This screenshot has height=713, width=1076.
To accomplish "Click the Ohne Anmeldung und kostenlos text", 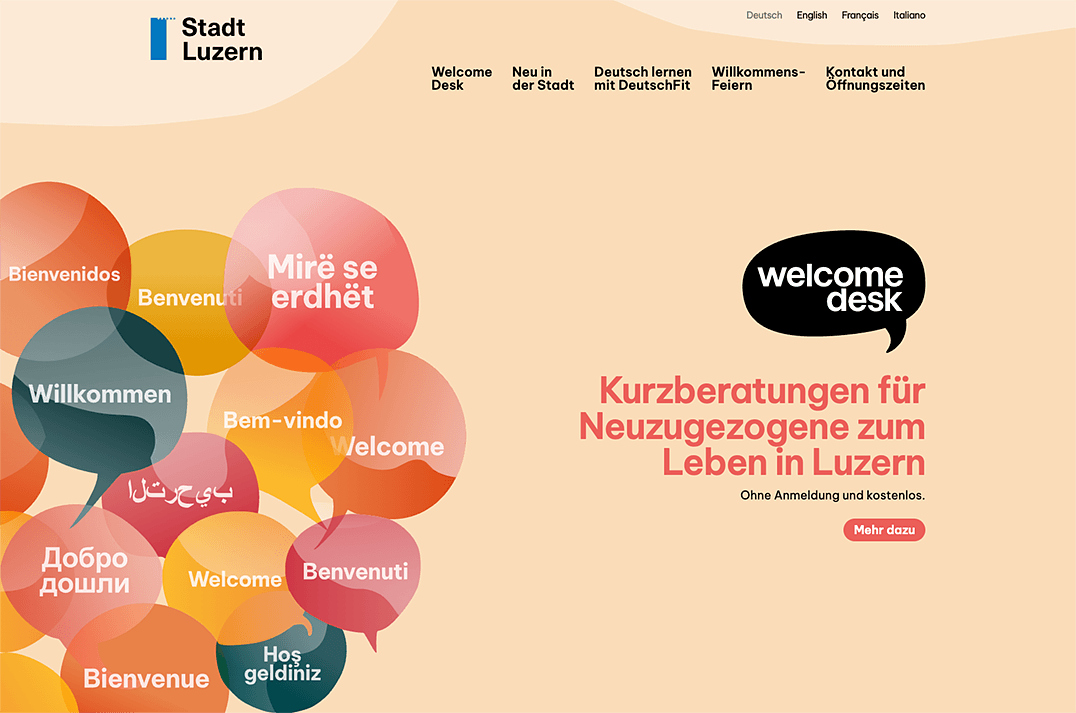I will pyautogui.click(x=832, y=495).
